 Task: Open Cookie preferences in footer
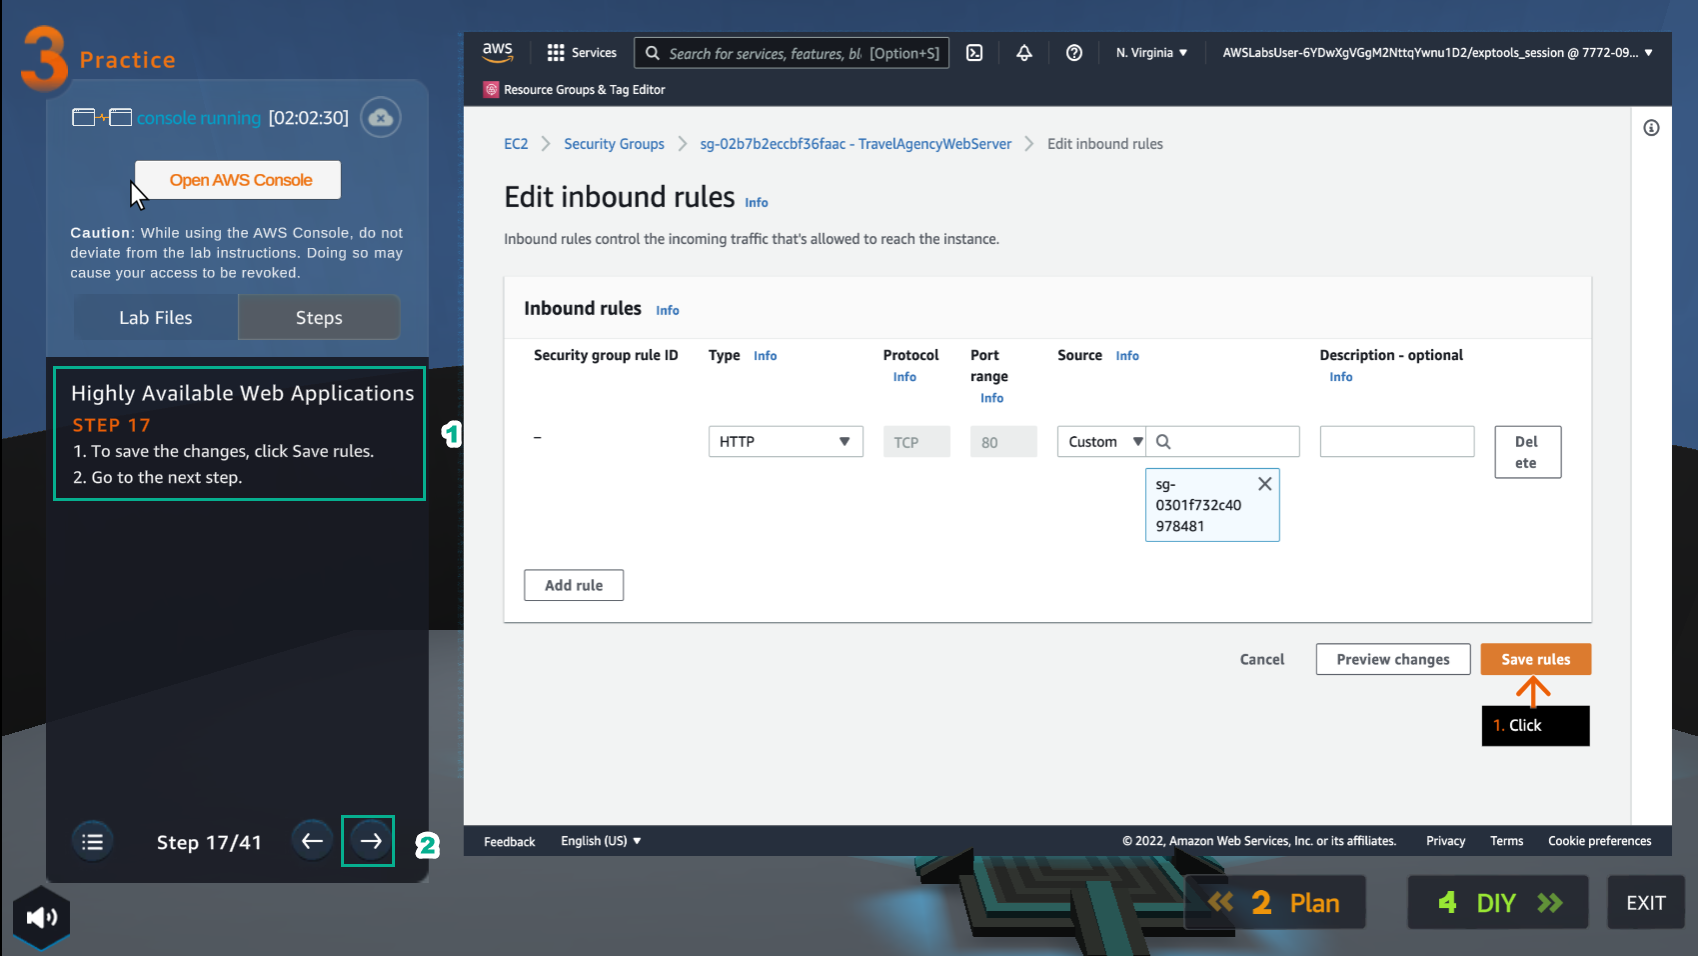(1599, 841)
